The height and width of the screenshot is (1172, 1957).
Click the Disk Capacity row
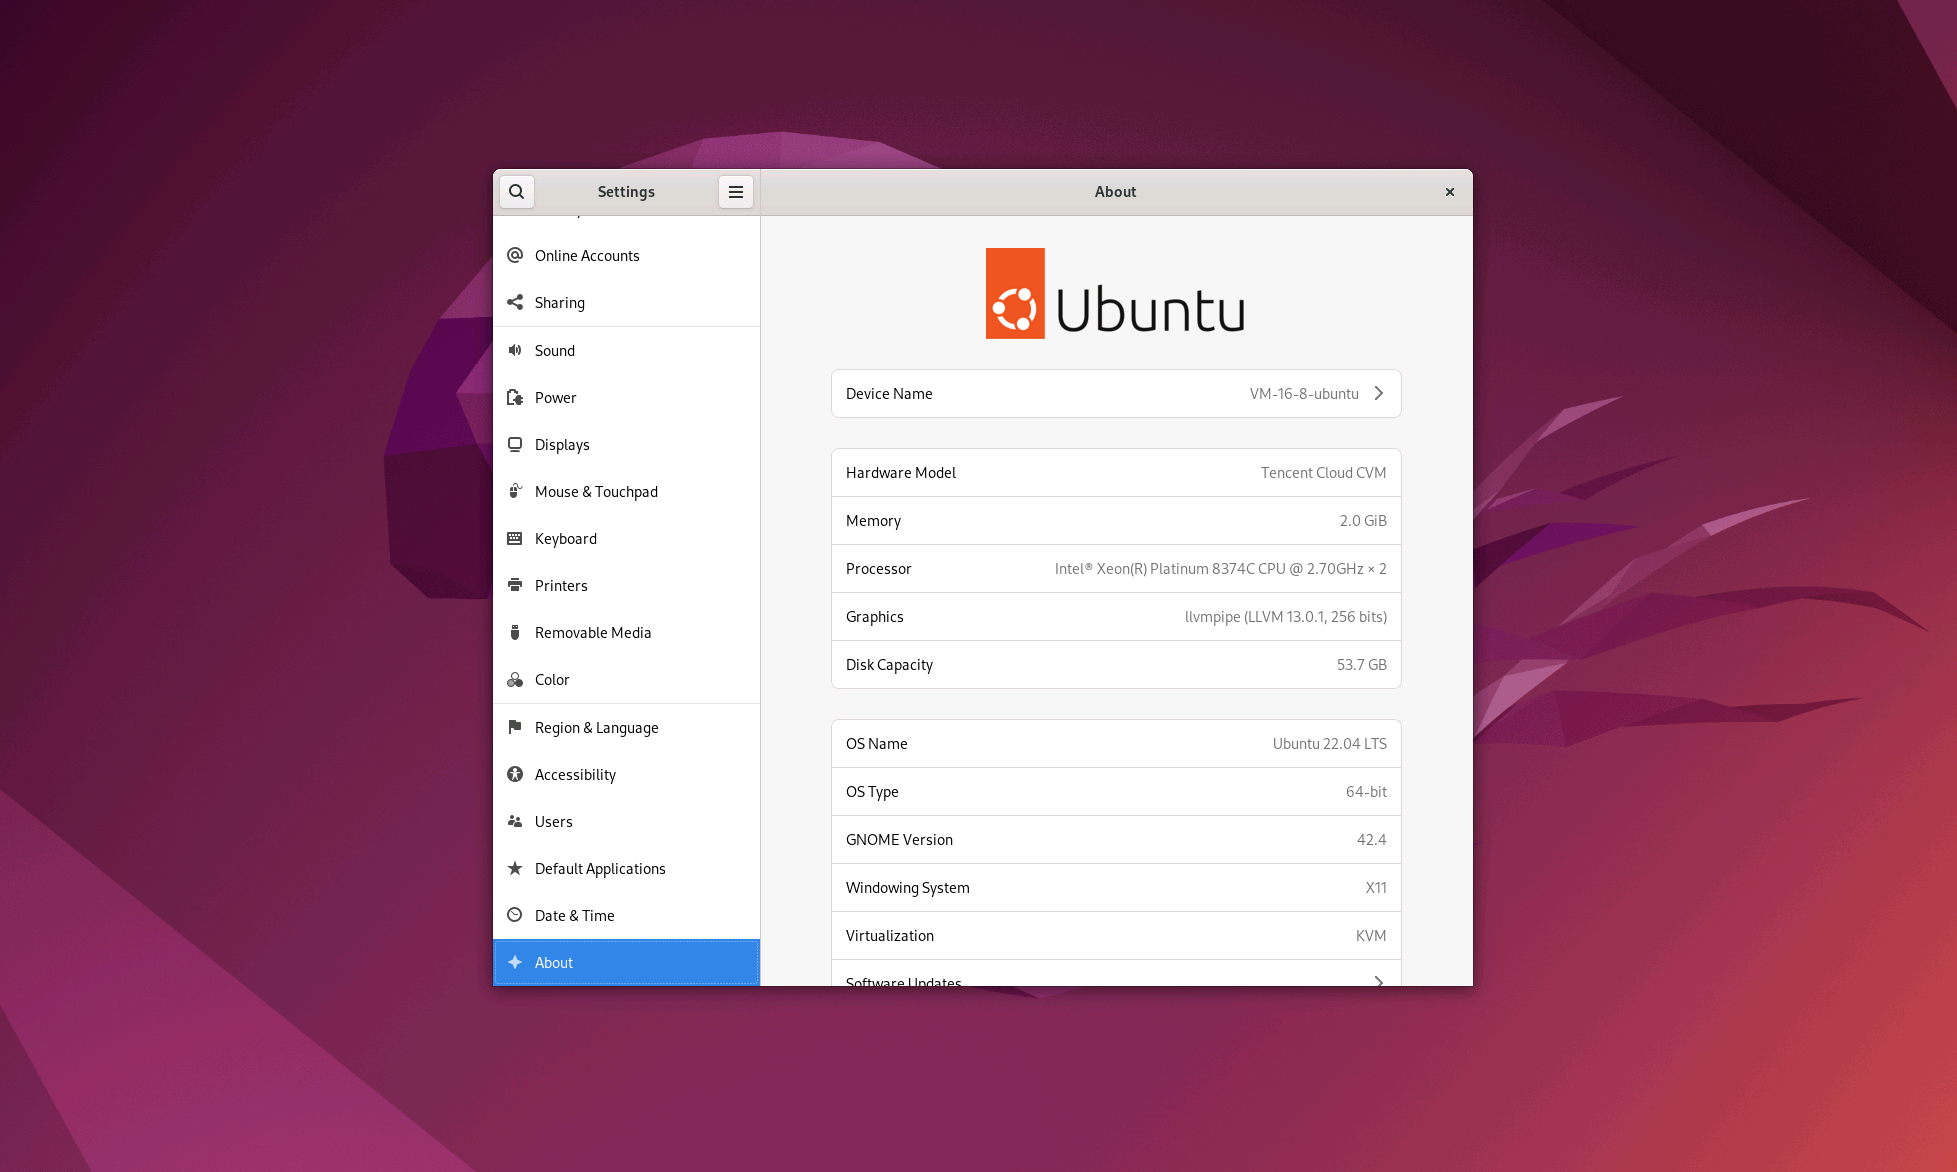[x=1116, y=664]
